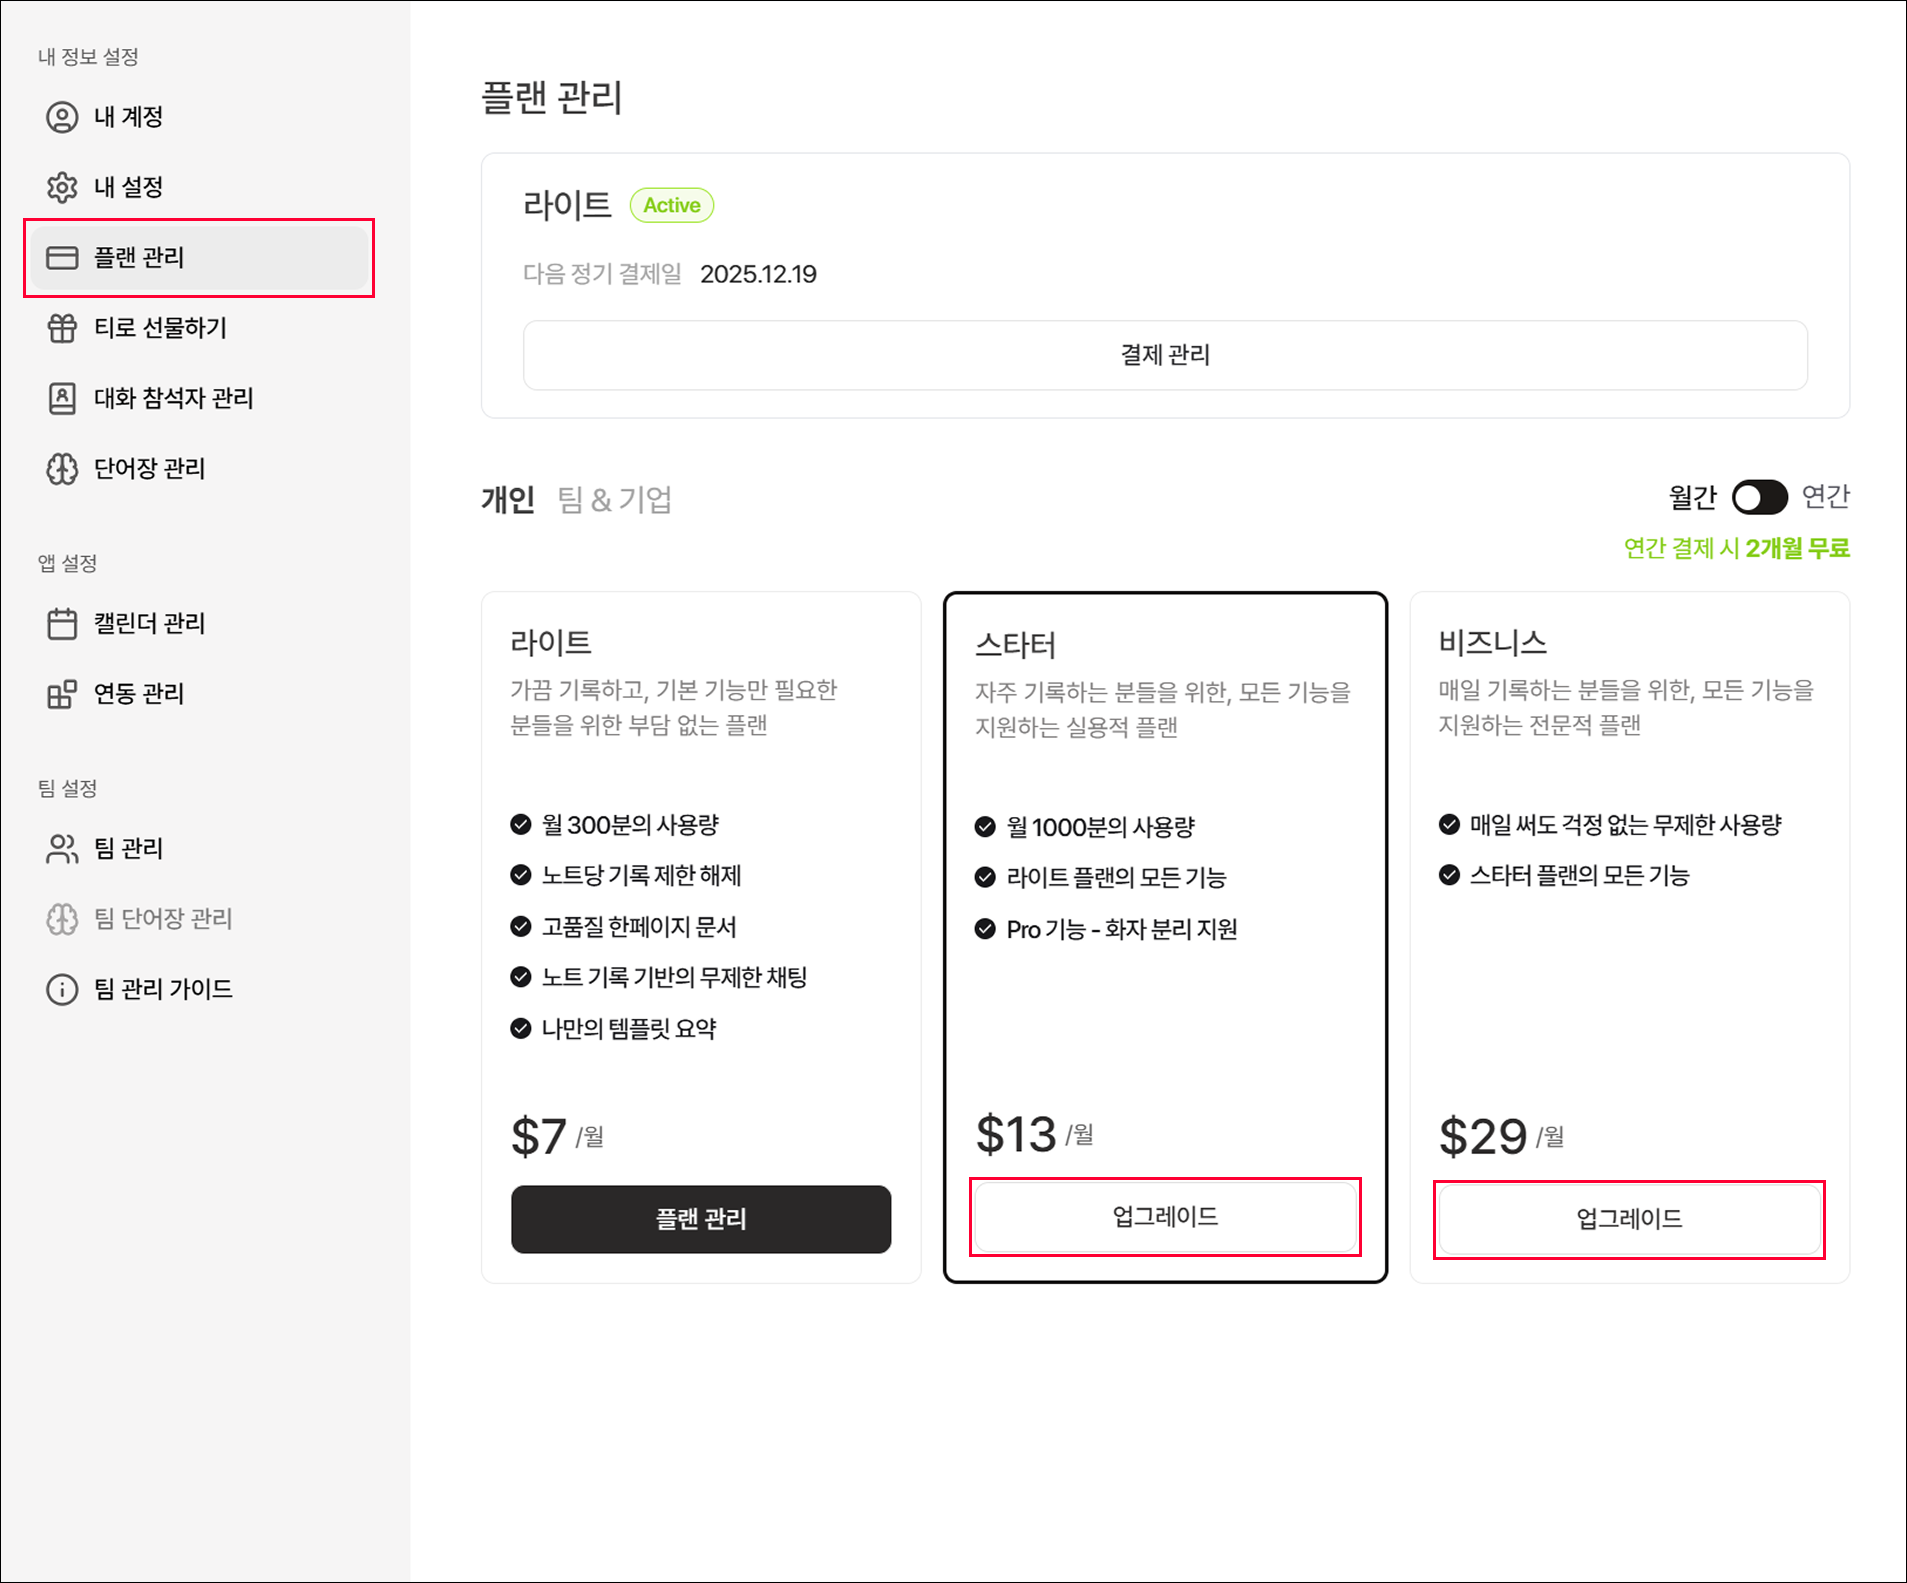Click the credit card Plan Management icon
This screenshot has width=1907, height=1583.
[62, 258]
